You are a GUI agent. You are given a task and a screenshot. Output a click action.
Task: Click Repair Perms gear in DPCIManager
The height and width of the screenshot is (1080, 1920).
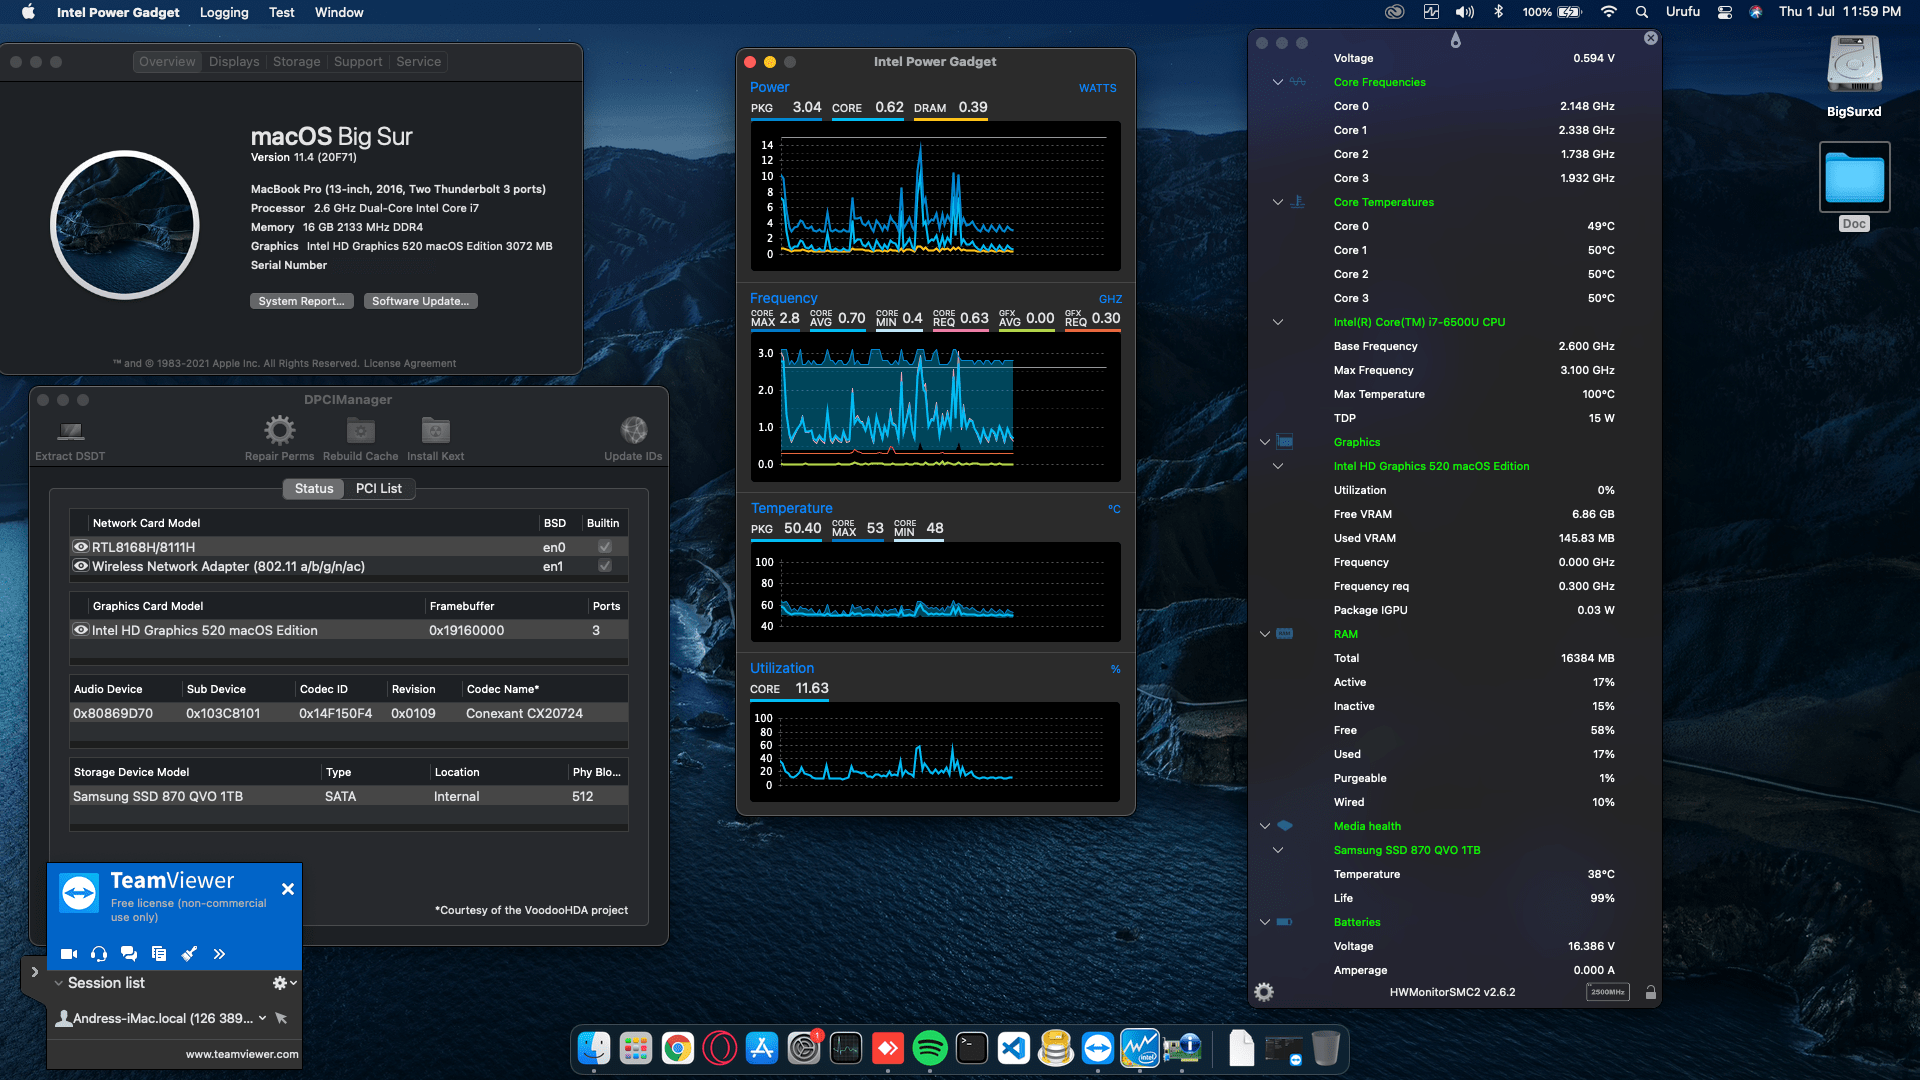click(279, 431)
